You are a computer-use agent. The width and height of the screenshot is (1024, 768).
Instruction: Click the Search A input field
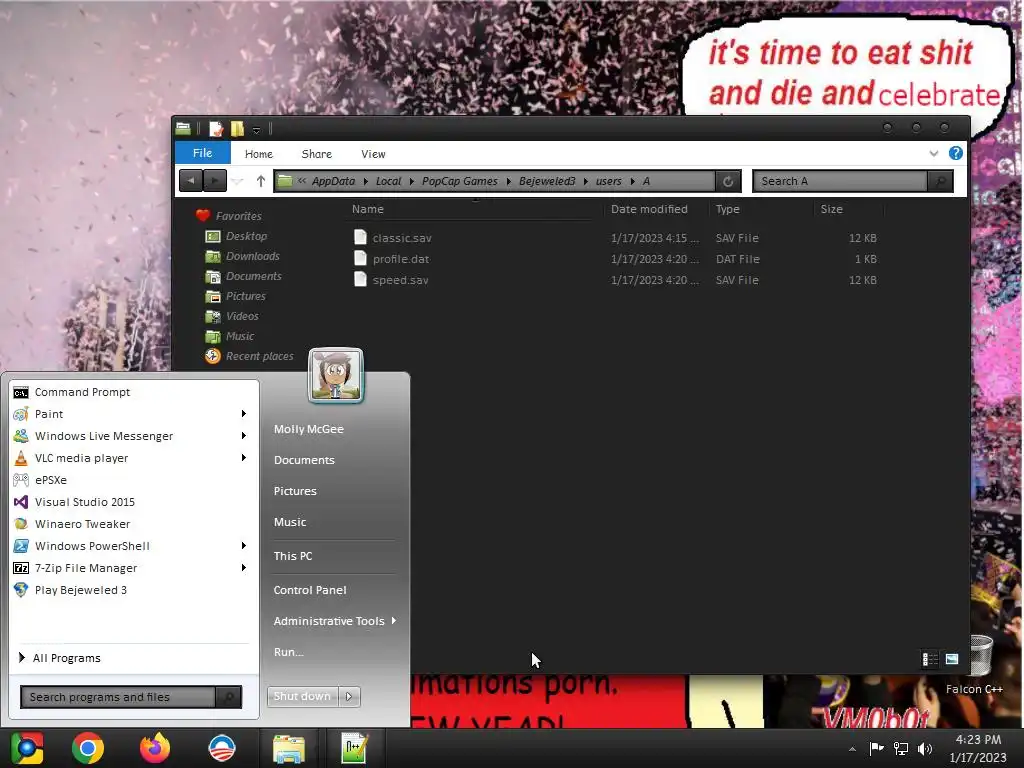(840, 181)
